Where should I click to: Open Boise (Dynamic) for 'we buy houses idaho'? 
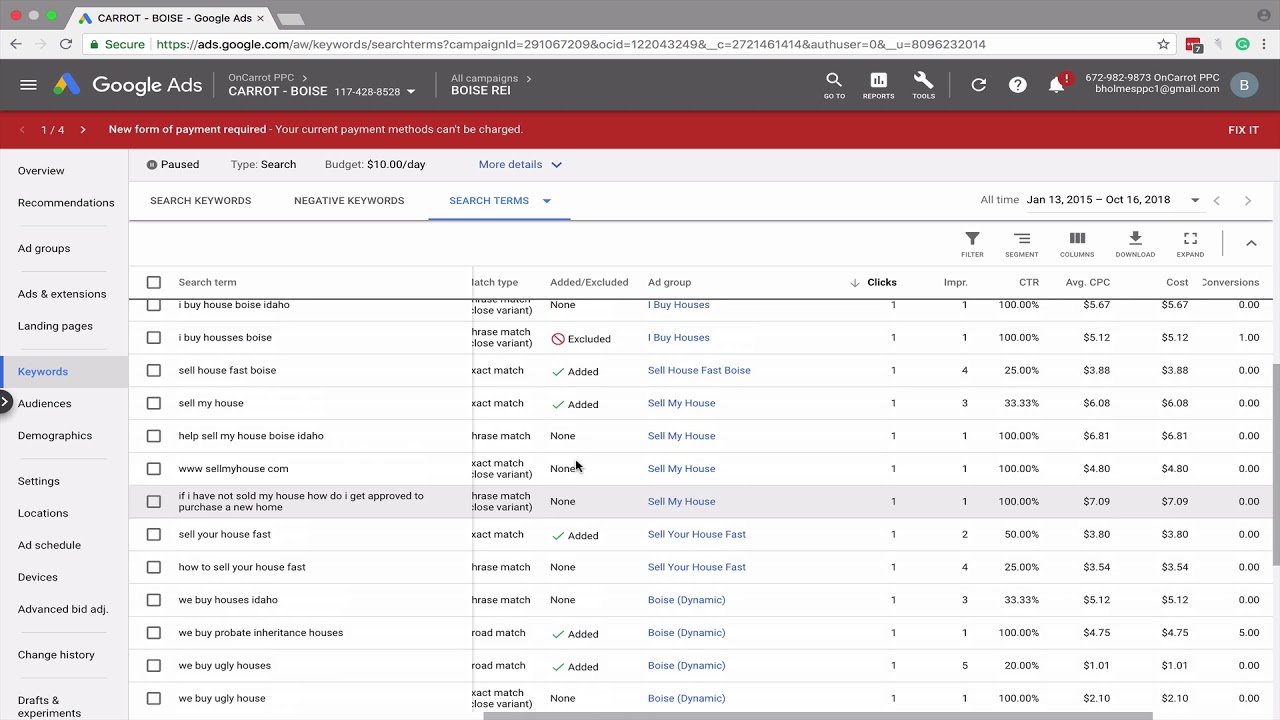coord(686,600)
